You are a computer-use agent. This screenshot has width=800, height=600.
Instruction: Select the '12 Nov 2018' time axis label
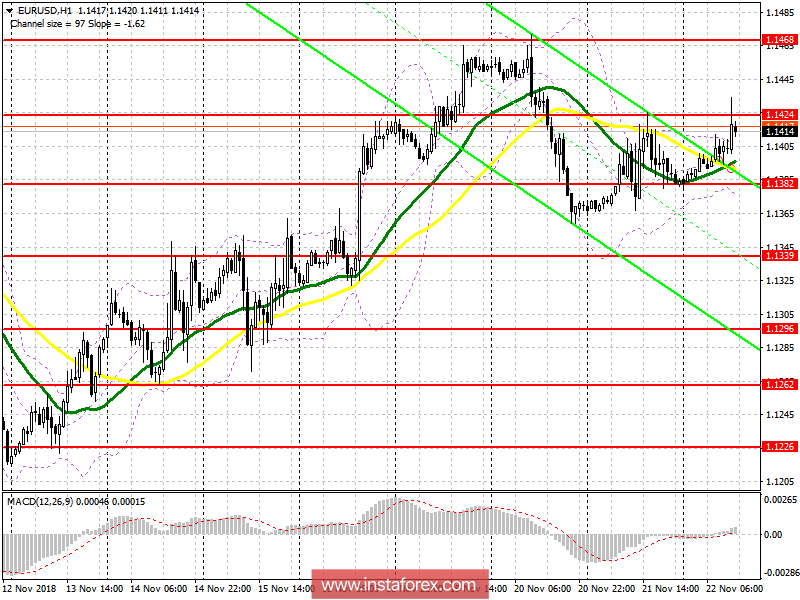[29, 589]
